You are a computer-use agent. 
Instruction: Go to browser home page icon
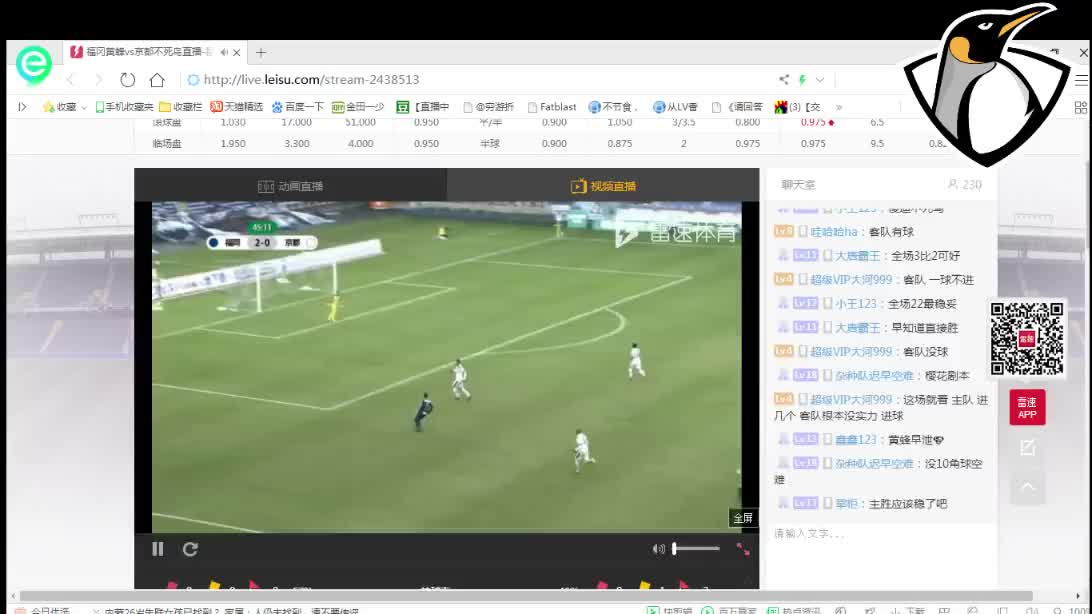click(157, 80)
